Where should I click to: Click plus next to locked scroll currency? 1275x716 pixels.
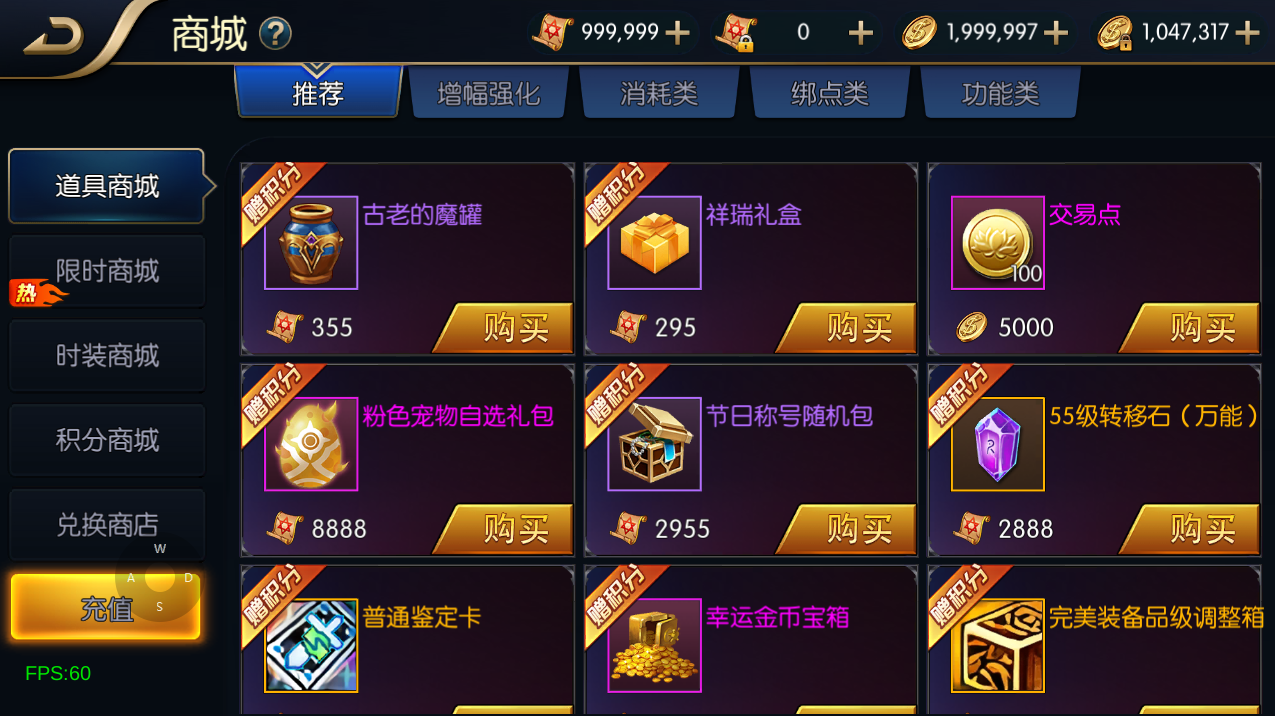pos(861,33)
